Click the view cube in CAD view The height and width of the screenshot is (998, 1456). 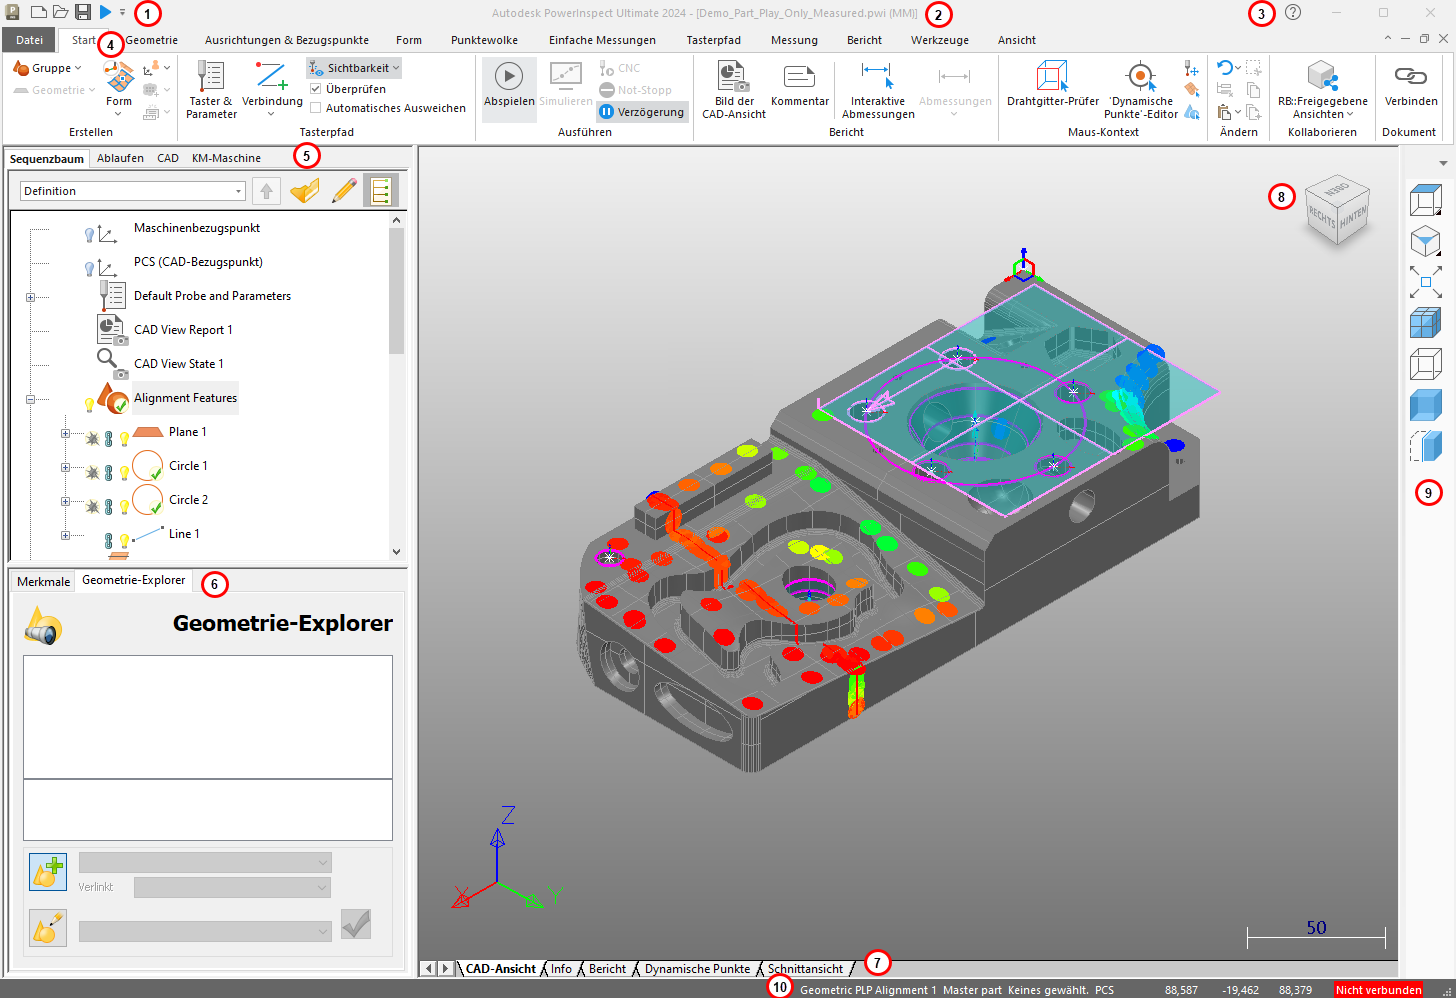pos(1337,210)
